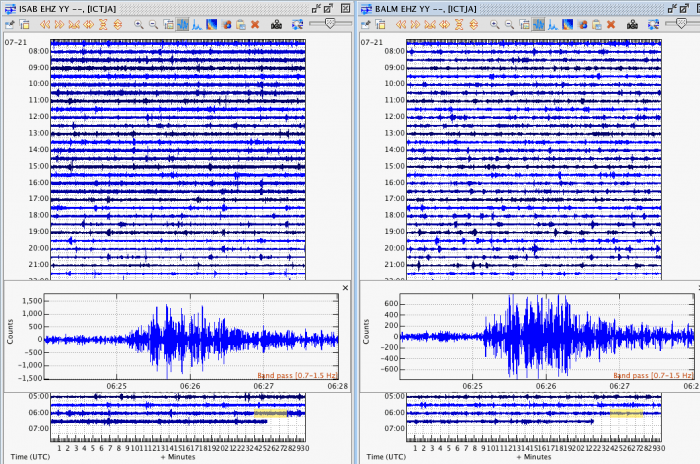Zoom in with magnifier in ISAB toolbar
Image resolution: width=700 pixels, height=464 pixels.
click(x=139, y=25)
